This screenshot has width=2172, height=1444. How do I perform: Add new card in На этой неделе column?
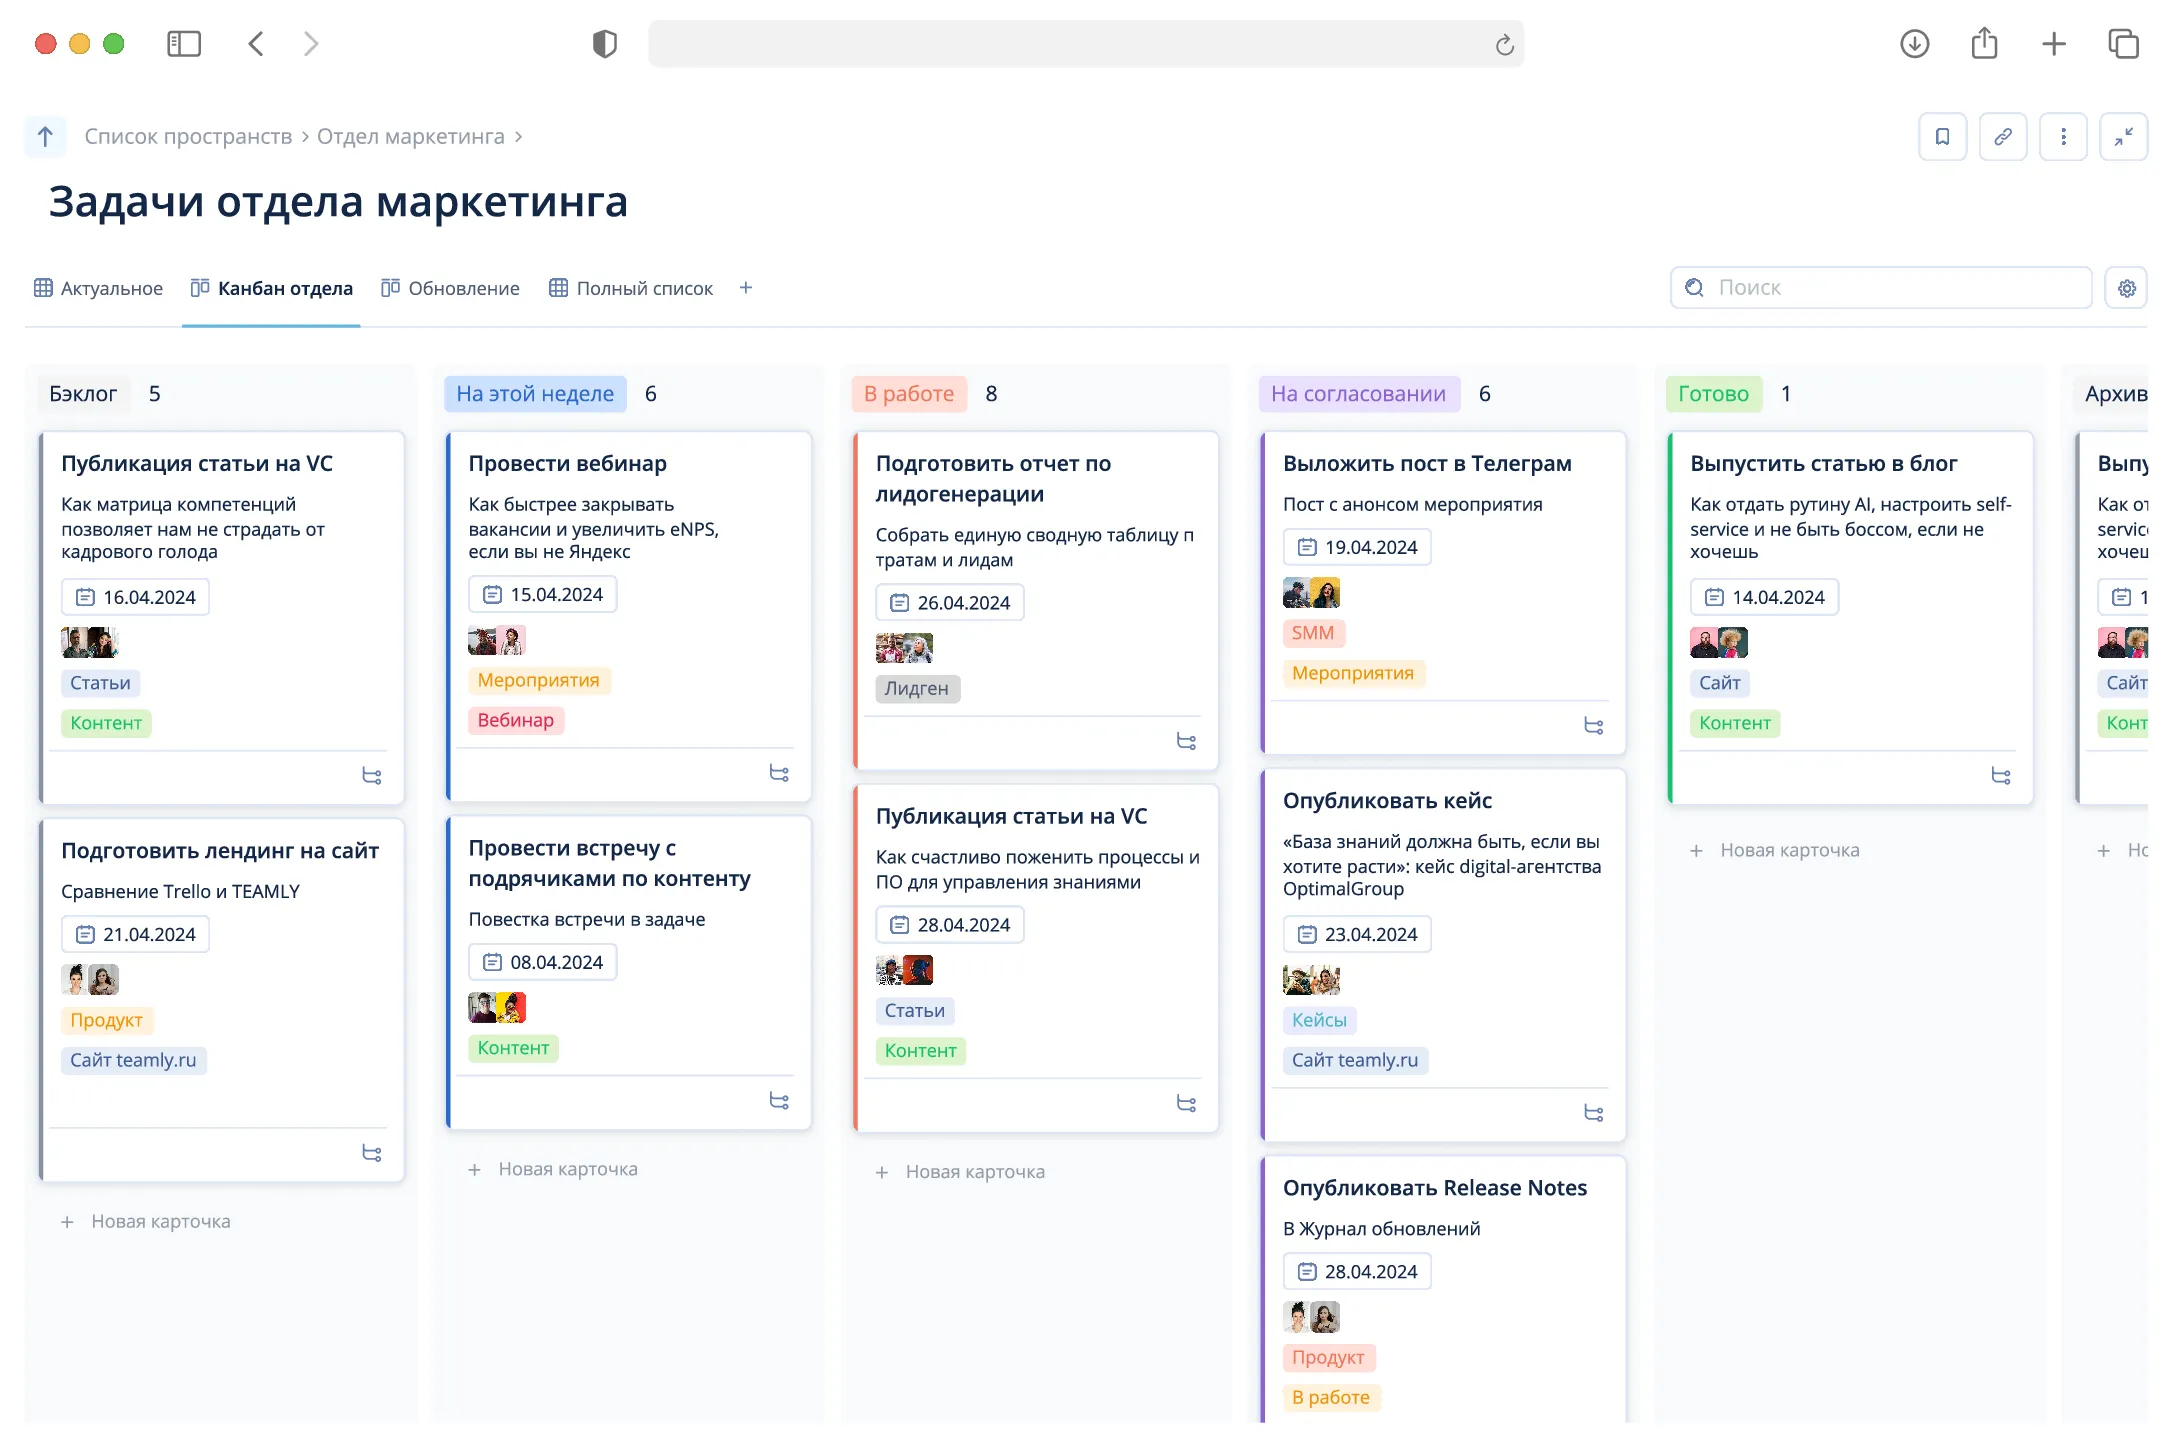[x=553, y=1169]
